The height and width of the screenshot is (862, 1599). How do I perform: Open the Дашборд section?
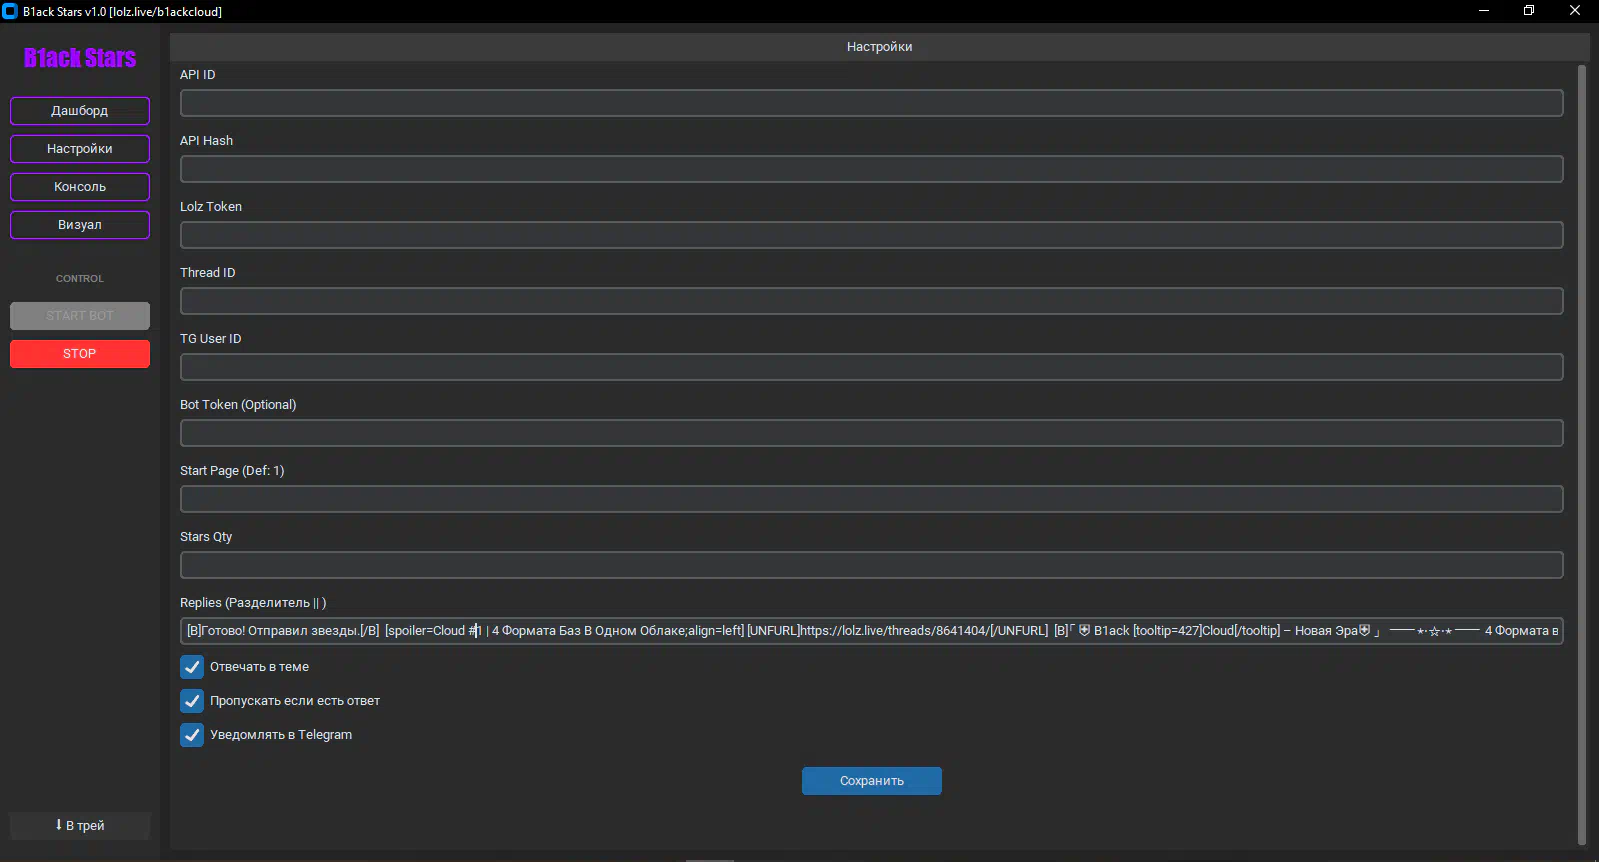coord(80,111)
